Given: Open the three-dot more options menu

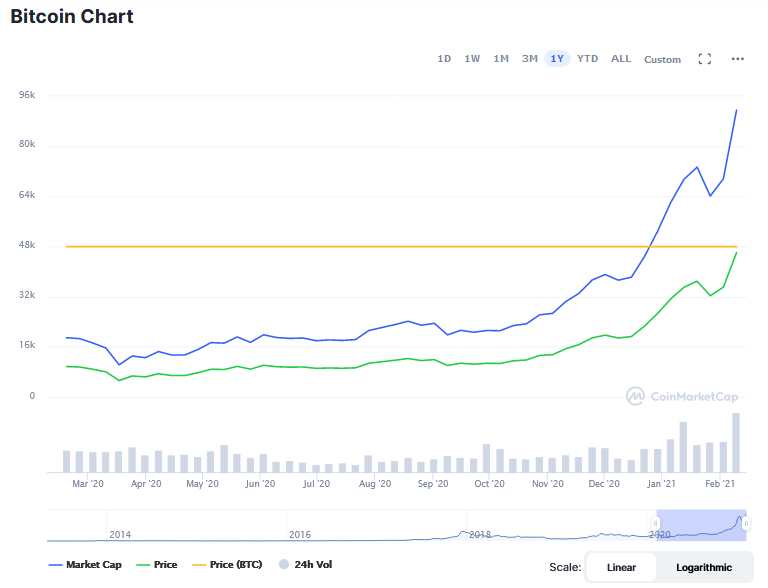Looking at the screenshot, I should point(738,59).
